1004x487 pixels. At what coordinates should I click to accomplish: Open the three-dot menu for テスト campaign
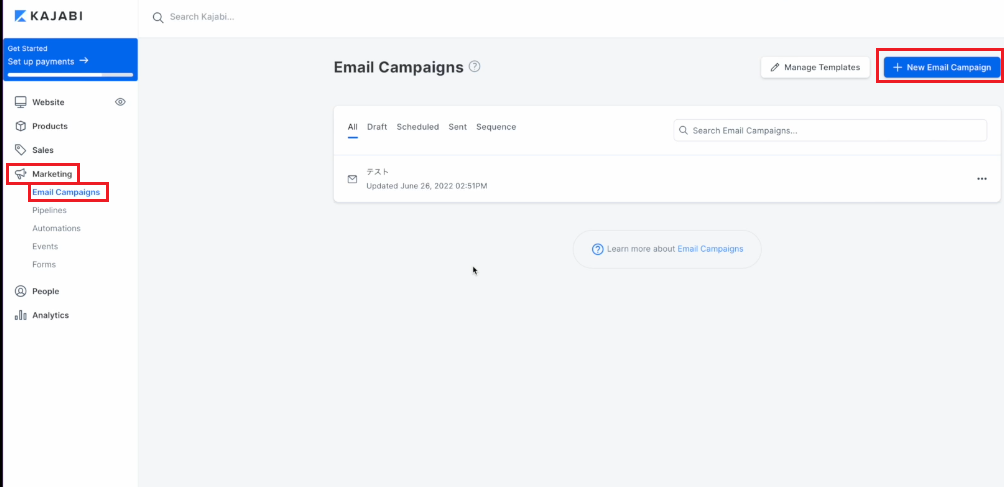click(982, 179)
